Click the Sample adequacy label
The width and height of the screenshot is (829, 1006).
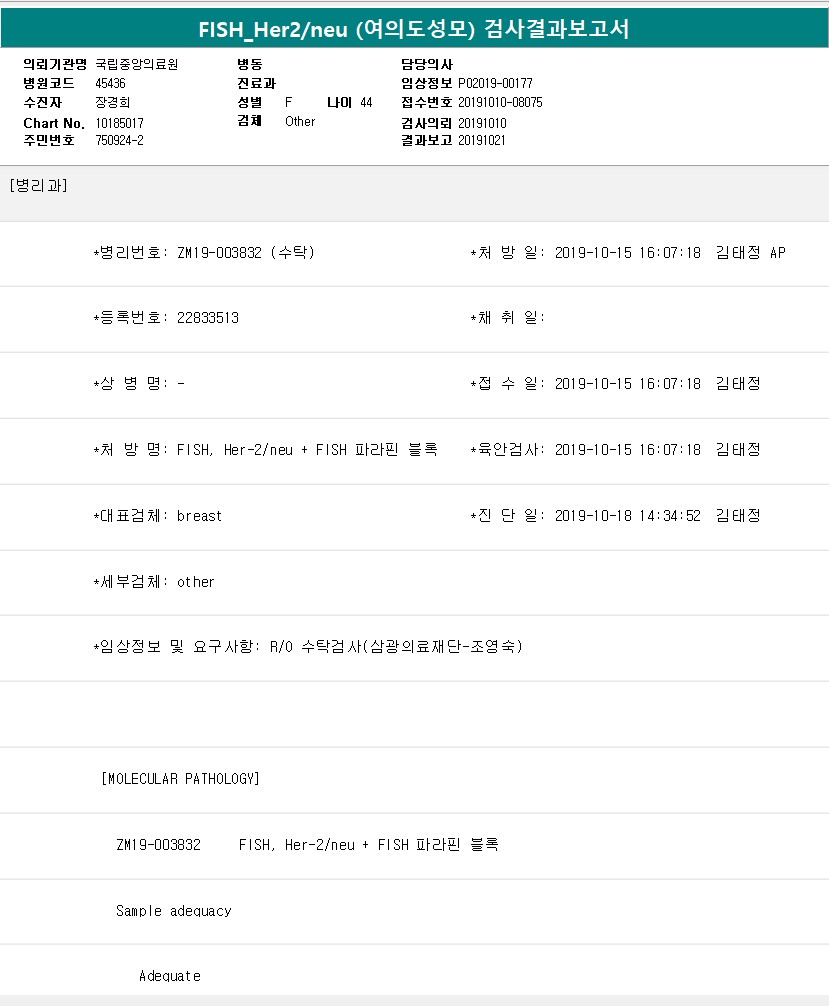(173, 911)
